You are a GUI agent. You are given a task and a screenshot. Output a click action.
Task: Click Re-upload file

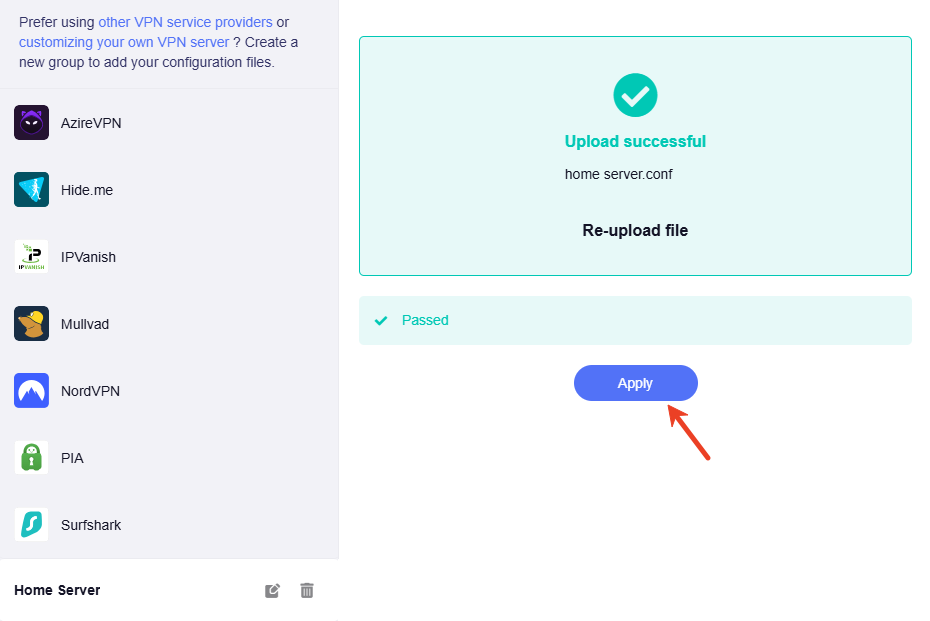coord(635,230)
